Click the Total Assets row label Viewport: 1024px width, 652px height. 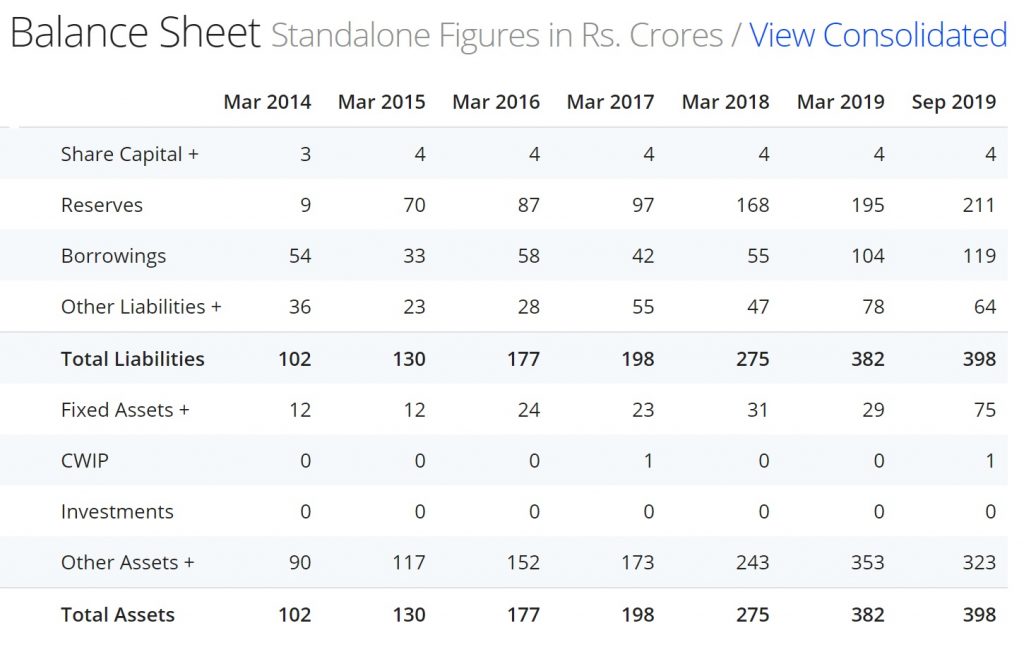click(x=117, y=615)
